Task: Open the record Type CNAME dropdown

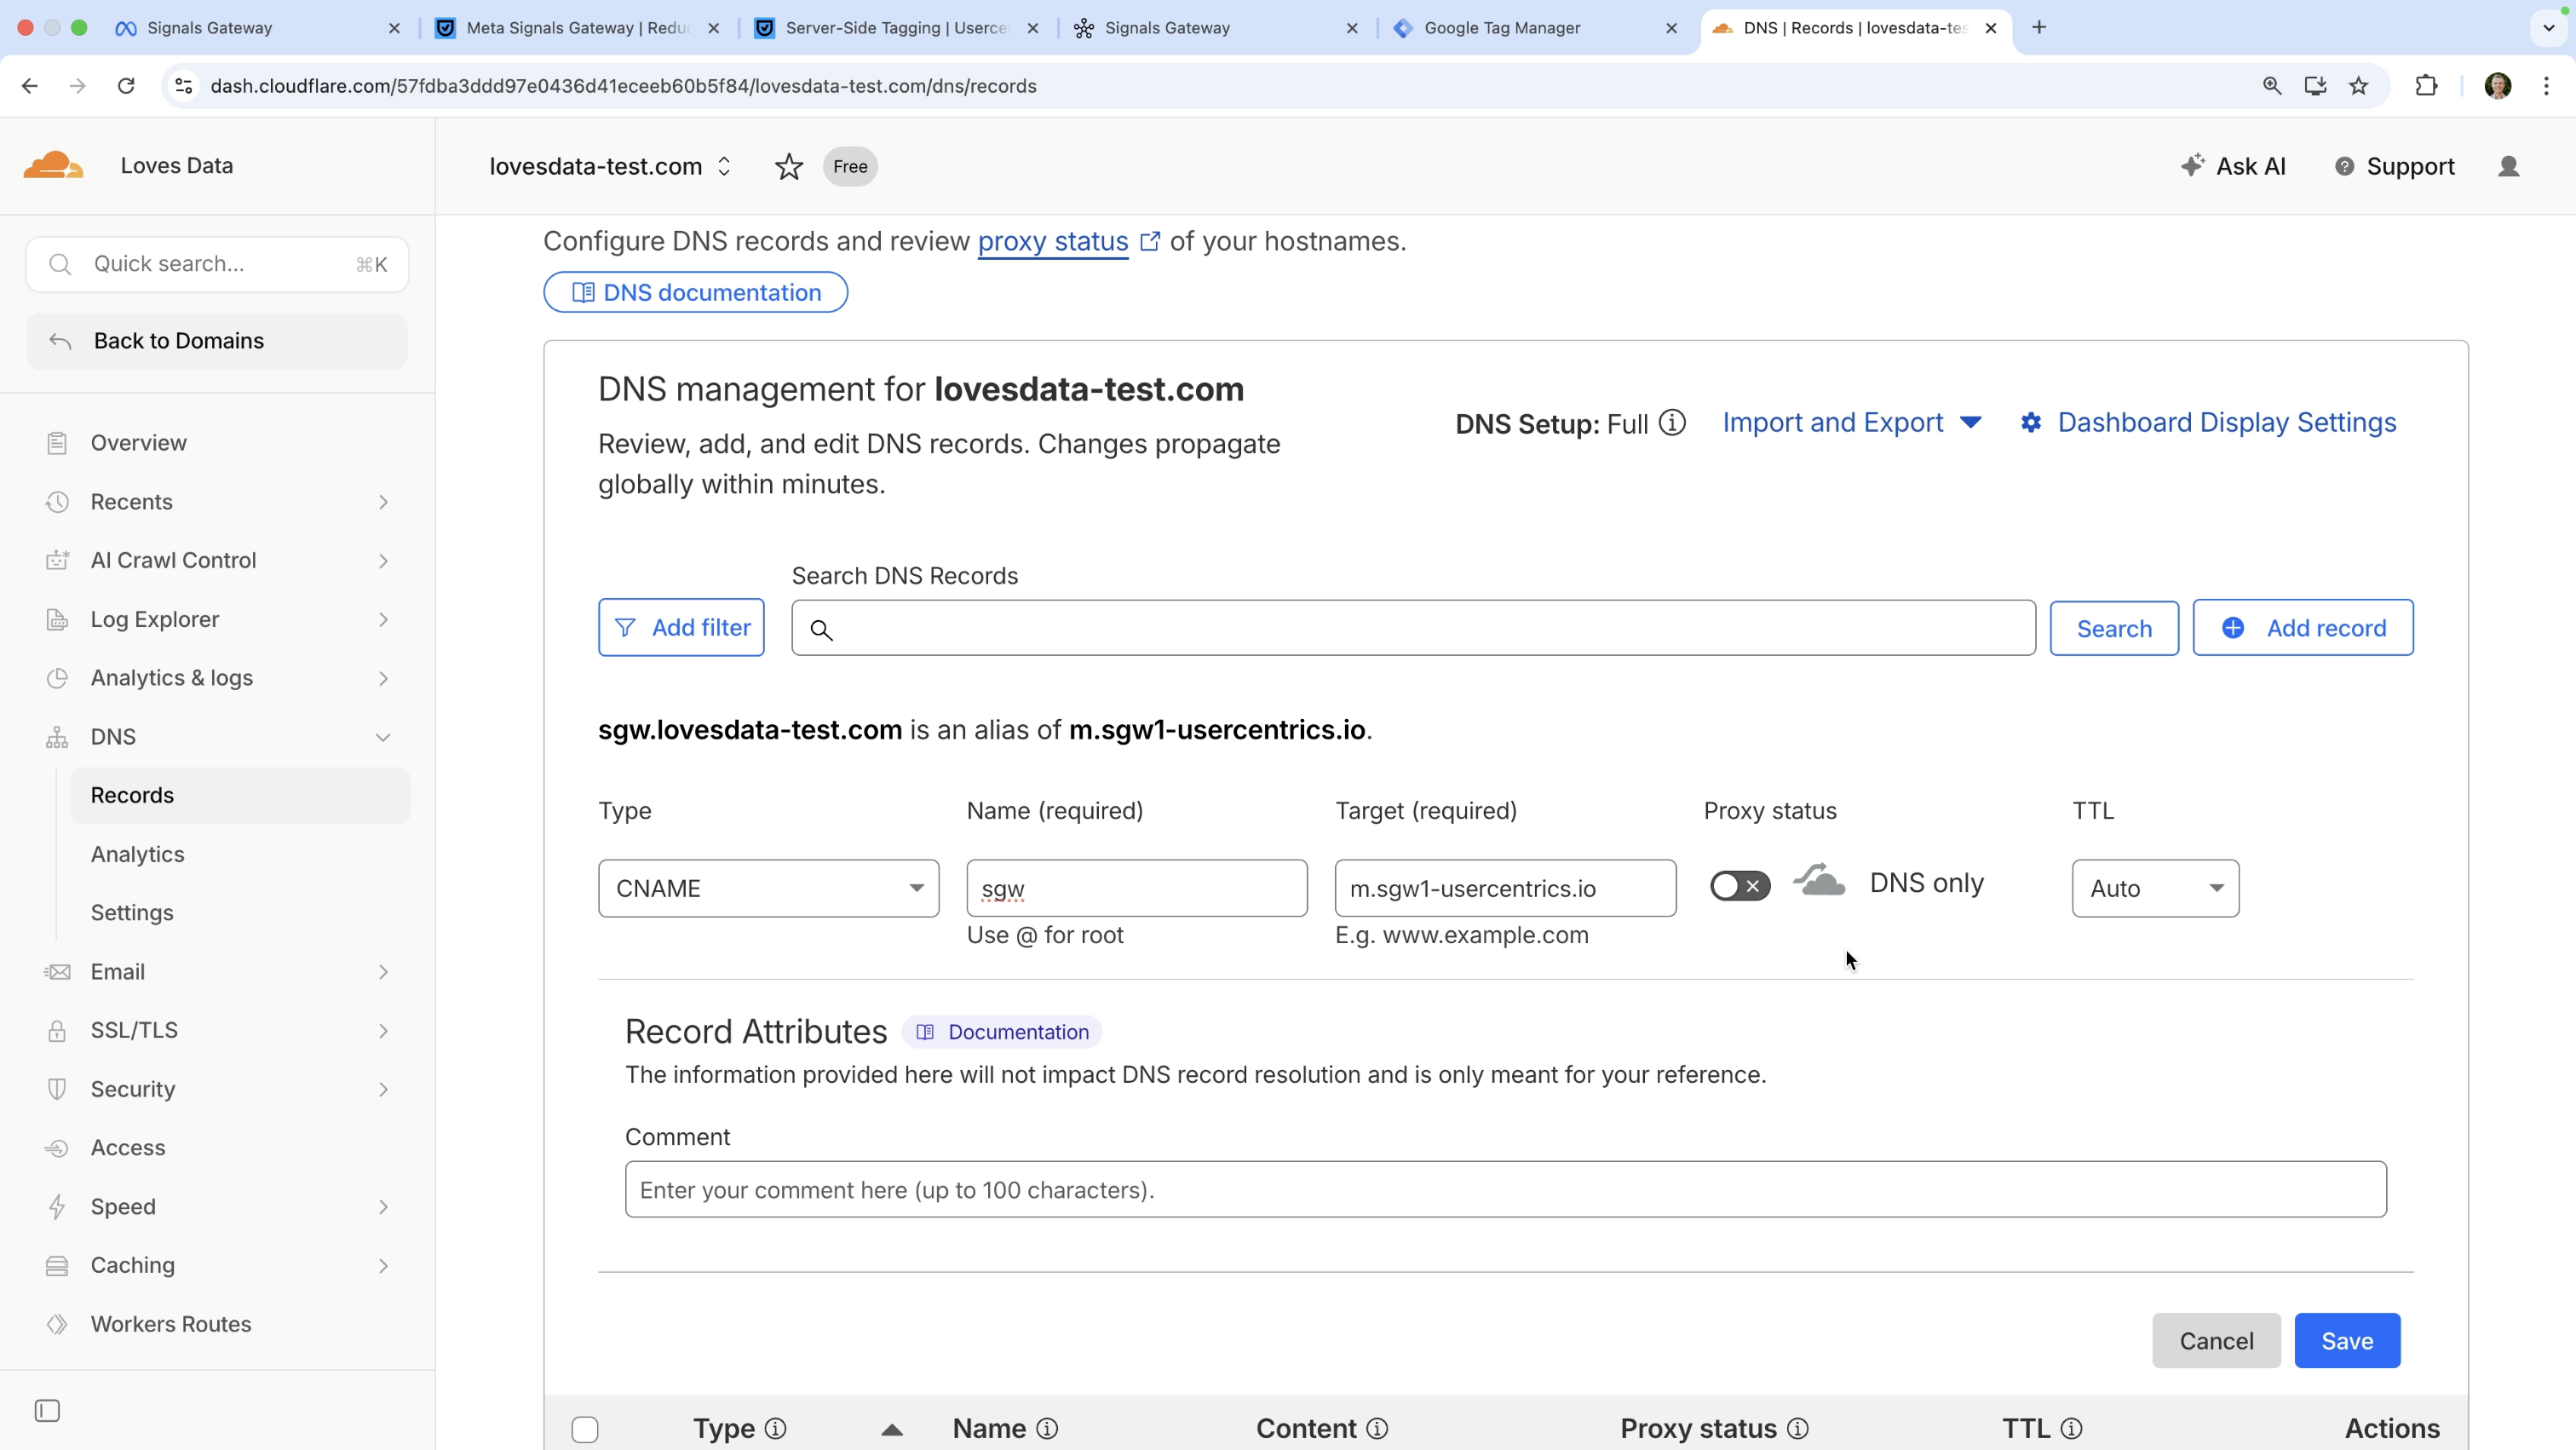Action: (768, 888)
